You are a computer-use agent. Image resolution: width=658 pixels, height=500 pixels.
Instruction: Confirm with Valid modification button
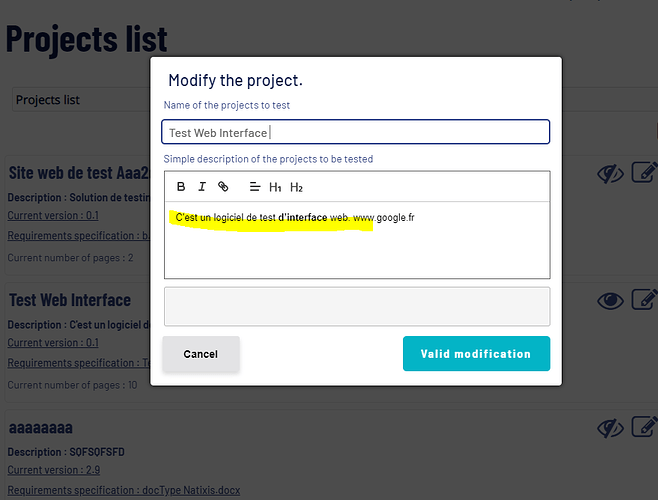[476, 353]
